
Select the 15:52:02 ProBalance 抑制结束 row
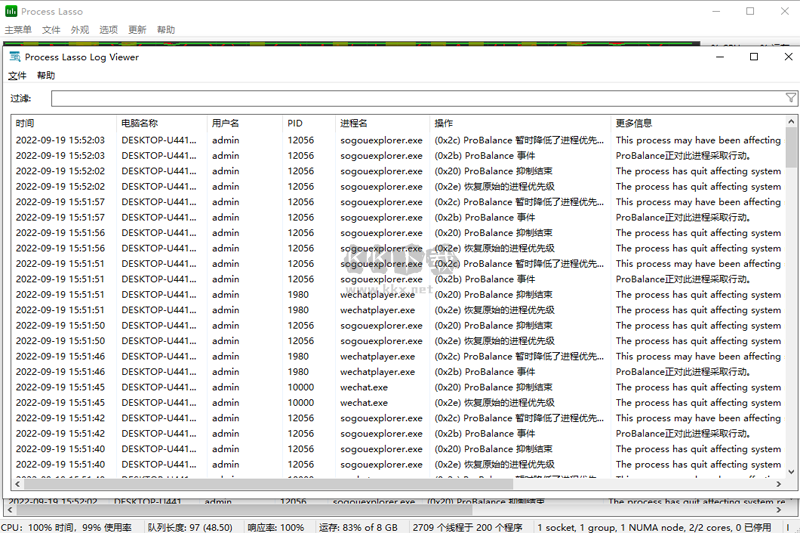398,171
